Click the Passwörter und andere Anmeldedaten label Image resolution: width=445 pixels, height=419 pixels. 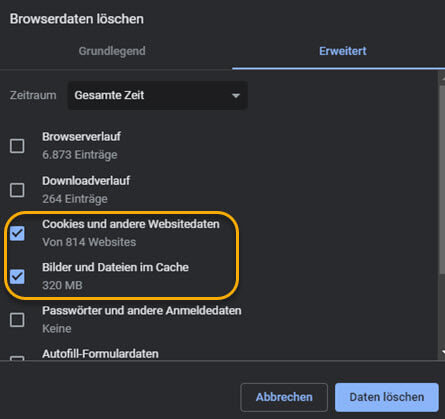[x=142, y=311]
